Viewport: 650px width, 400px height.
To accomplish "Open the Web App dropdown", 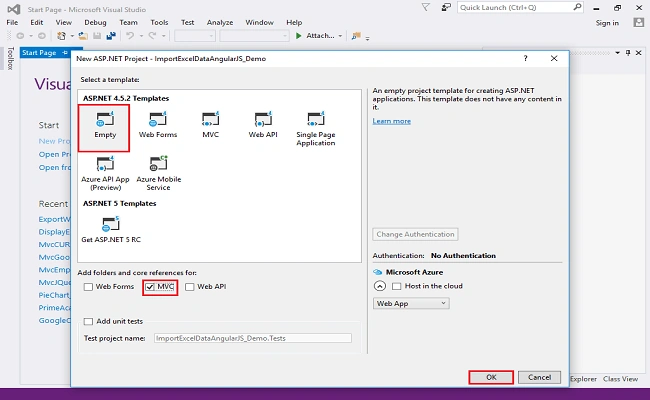I will [411, 303].
